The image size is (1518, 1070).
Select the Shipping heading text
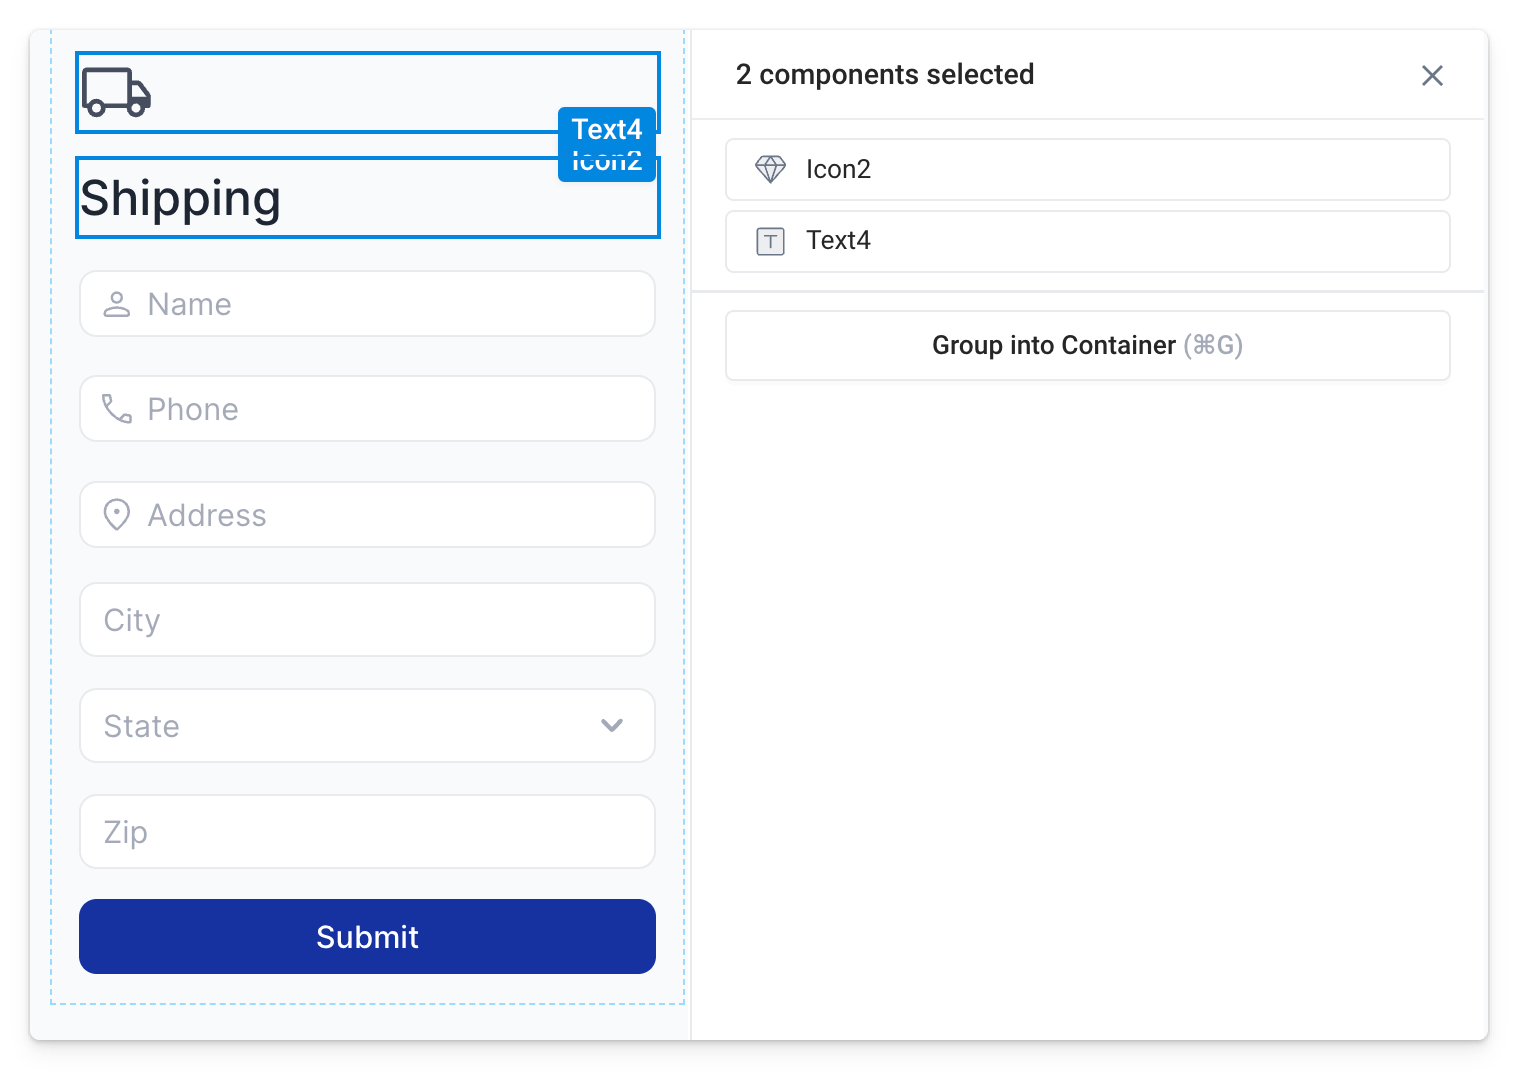[x=181, y=198]
